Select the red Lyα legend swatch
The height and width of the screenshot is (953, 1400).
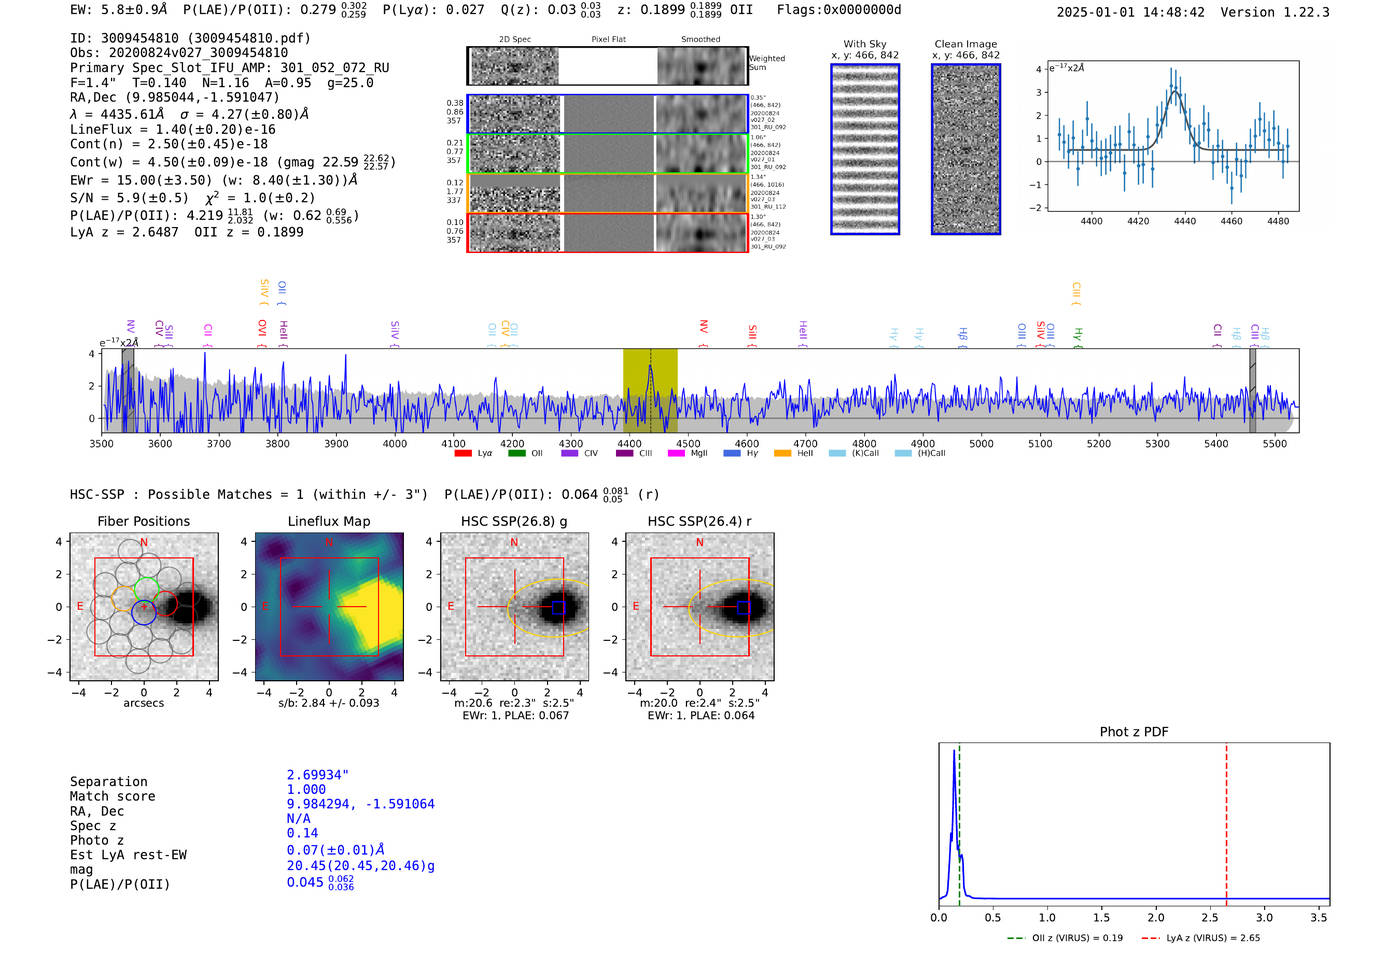point(463,454)
